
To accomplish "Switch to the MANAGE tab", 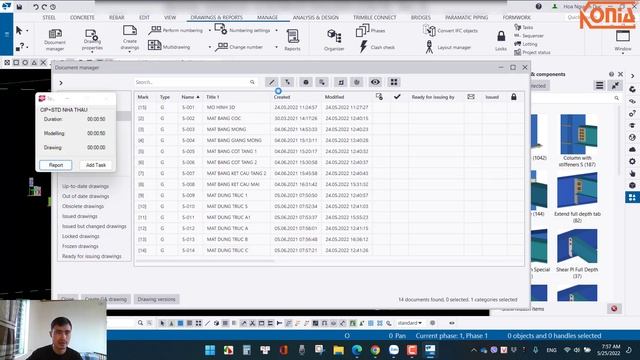I will (267, 18).
